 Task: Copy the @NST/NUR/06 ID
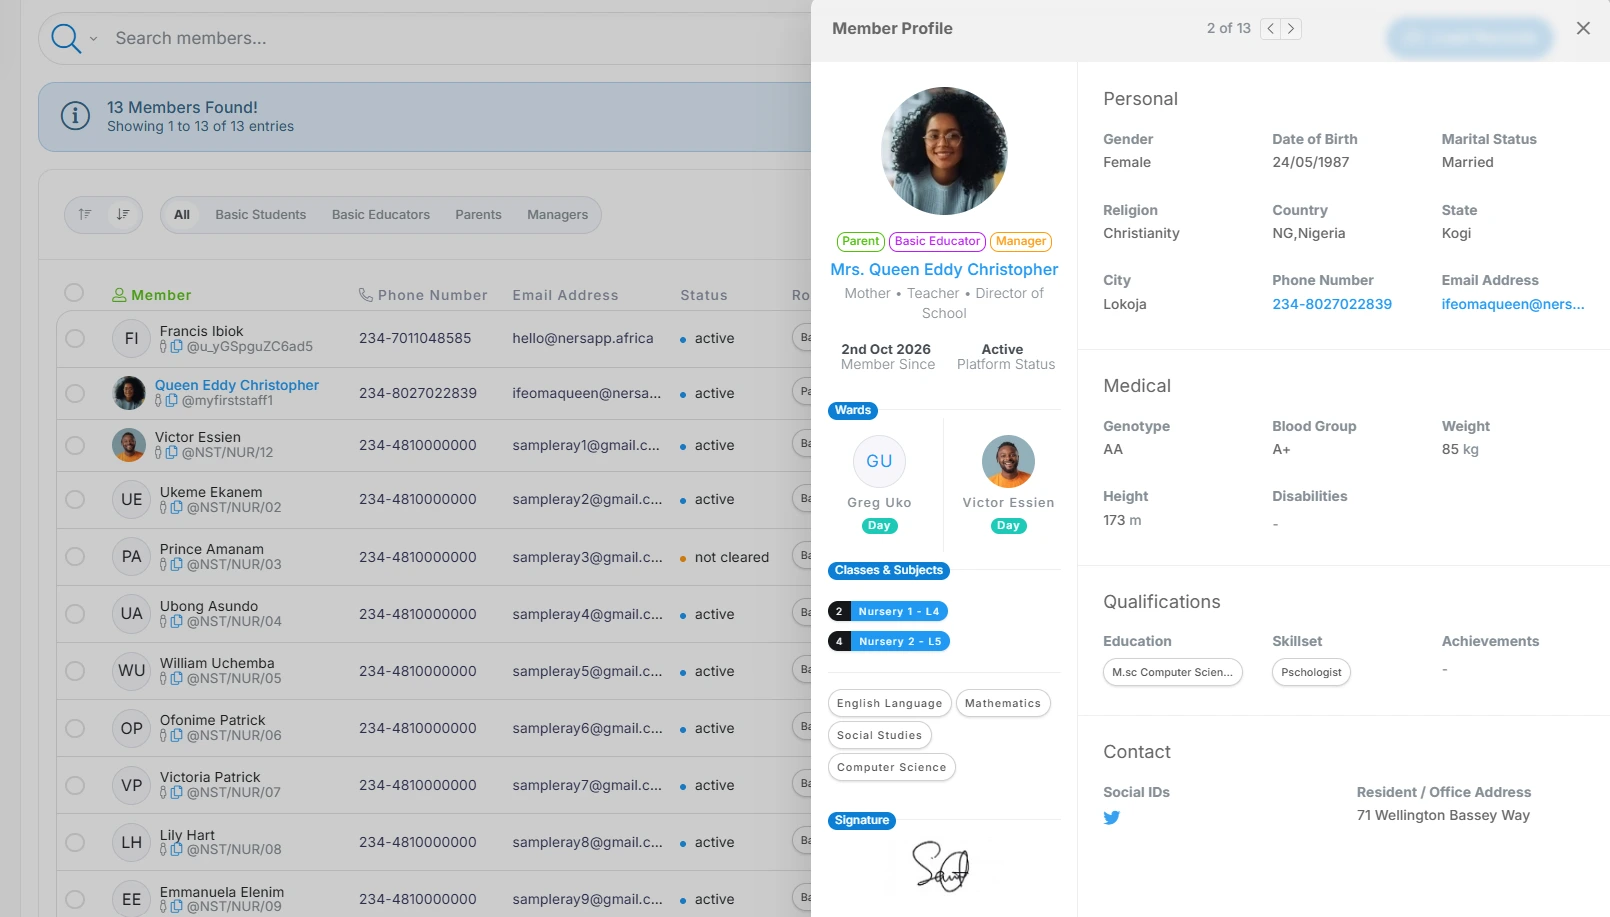pyautogui.click(x=177, y=735)
